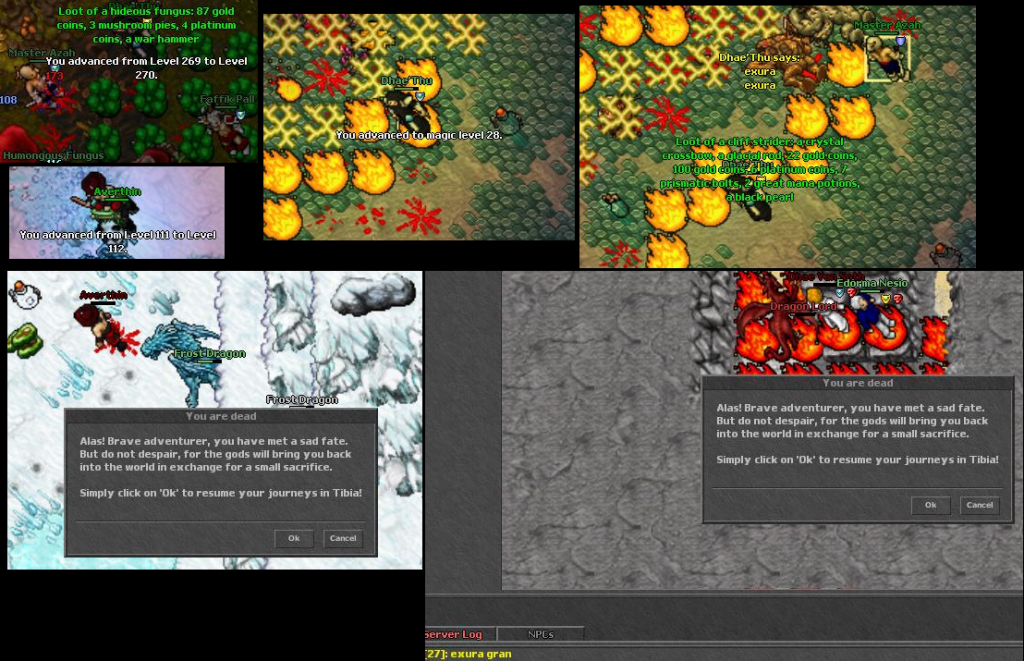
Task: Switch to the NPCs chat tab
Action: click(541, 634)
